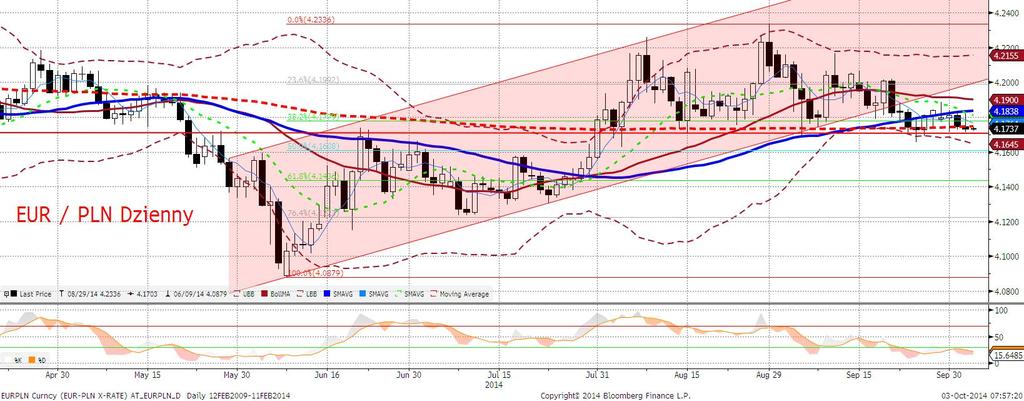Click the %K stochastic legend entry

[13, 359]
